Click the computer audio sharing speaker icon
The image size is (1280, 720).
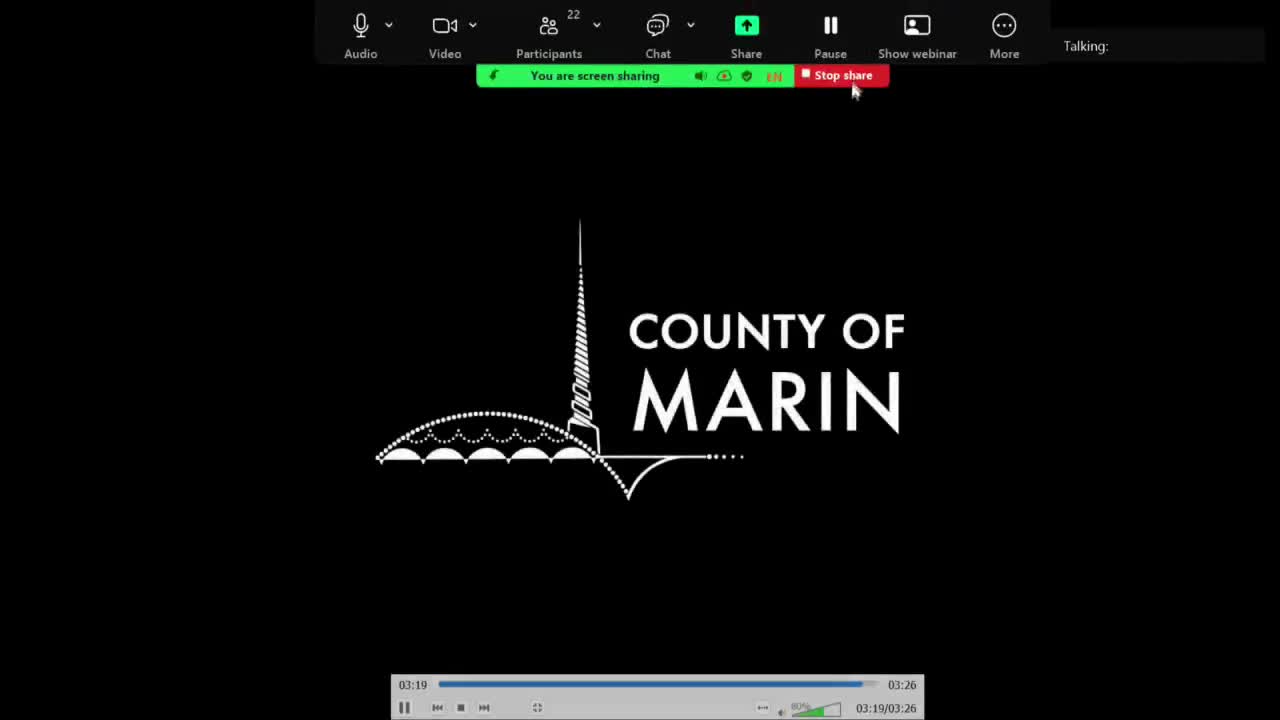[701, 76]
